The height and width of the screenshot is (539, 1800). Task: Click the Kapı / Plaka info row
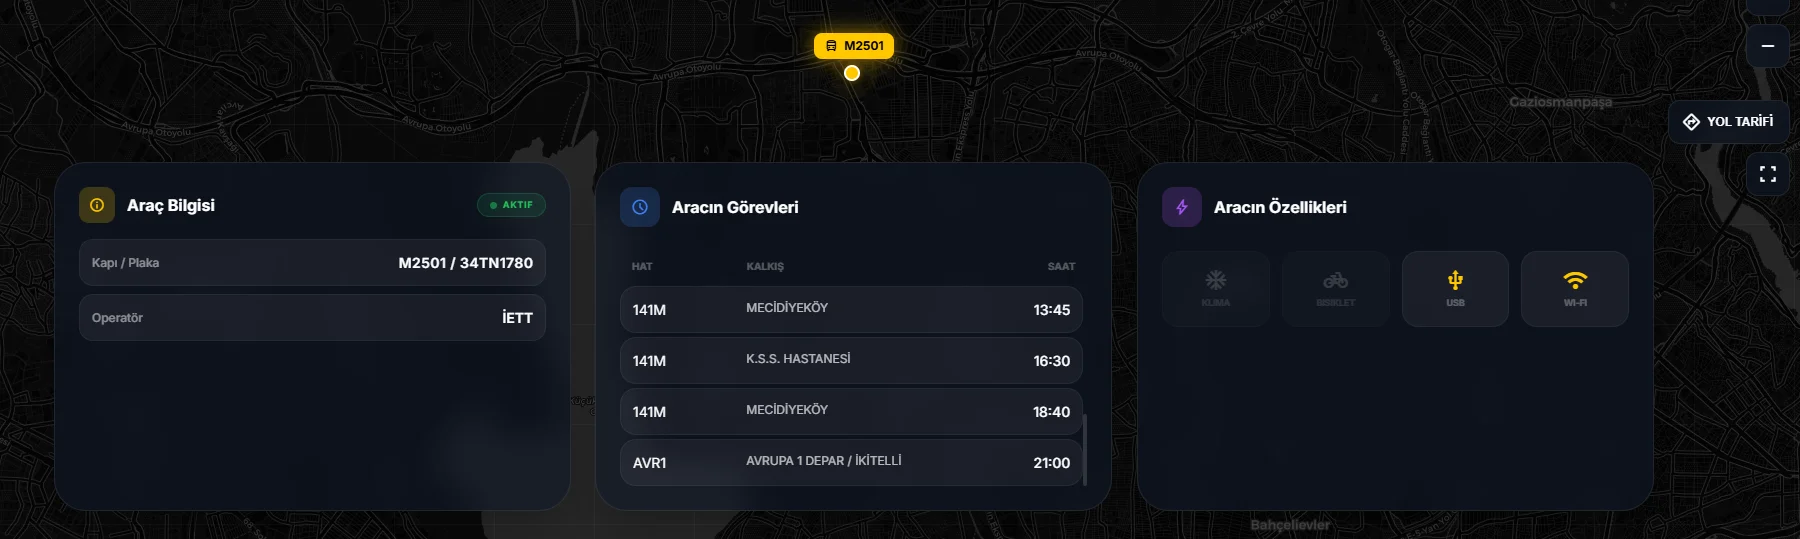[312, 263]
